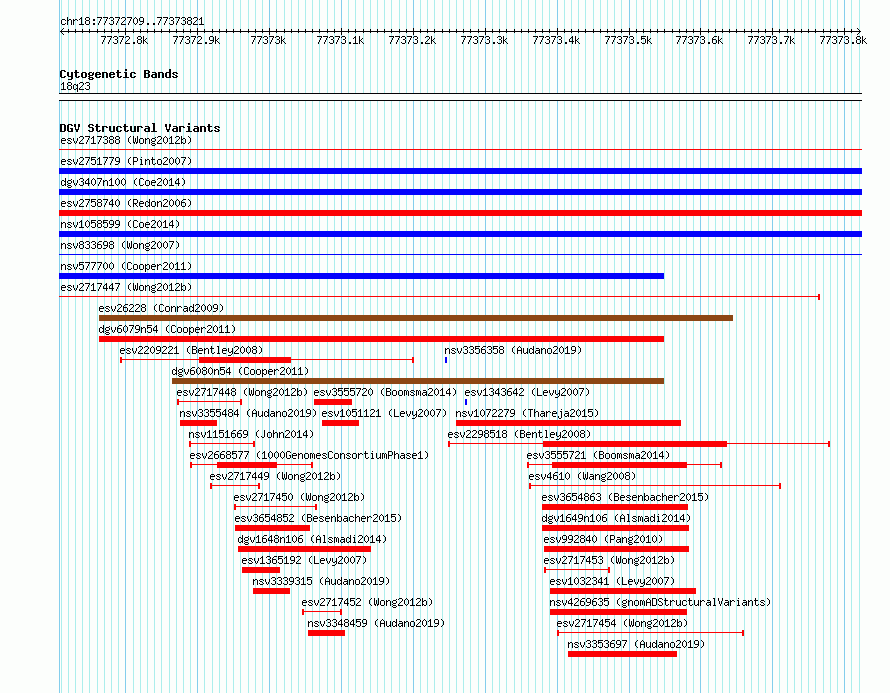Click the red bar under esv2758740
Viewport: 890px width, 693px height.
pyautogui.click(x=460, y=213)
